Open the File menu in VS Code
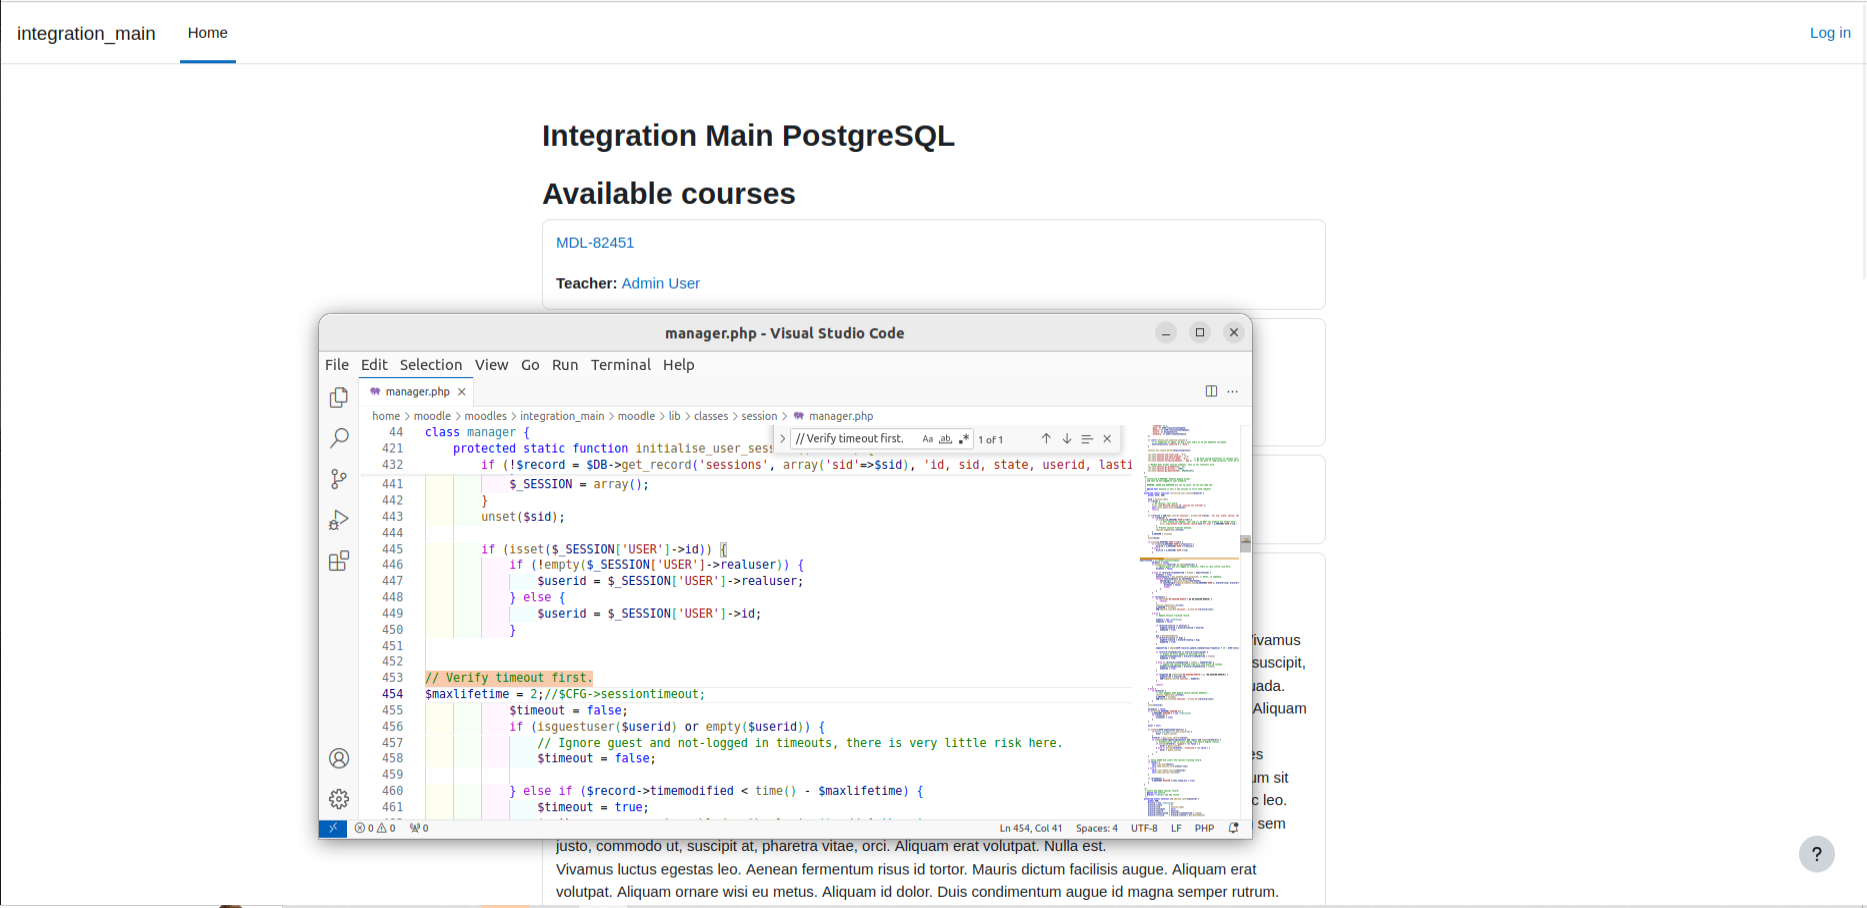Image resolution: width=1867 pixels, height=908 pixels. [337, 365]
